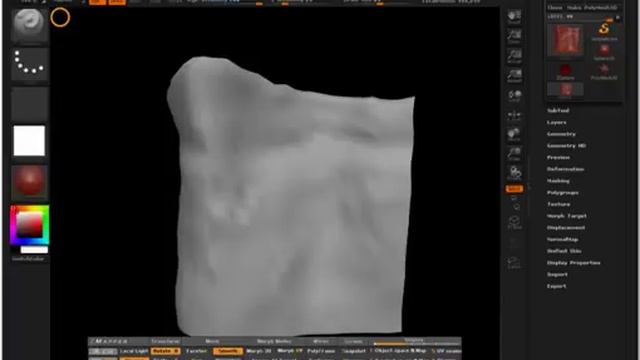The width and height of the screenshot is (640, 360).
Task: Toggle Morph UV mode
Action: [x=290, y=351]
